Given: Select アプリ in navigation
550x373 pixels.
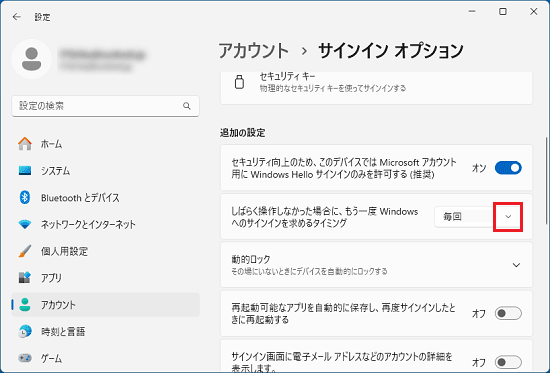Looking at the screenshot, I should coord(105,278).
